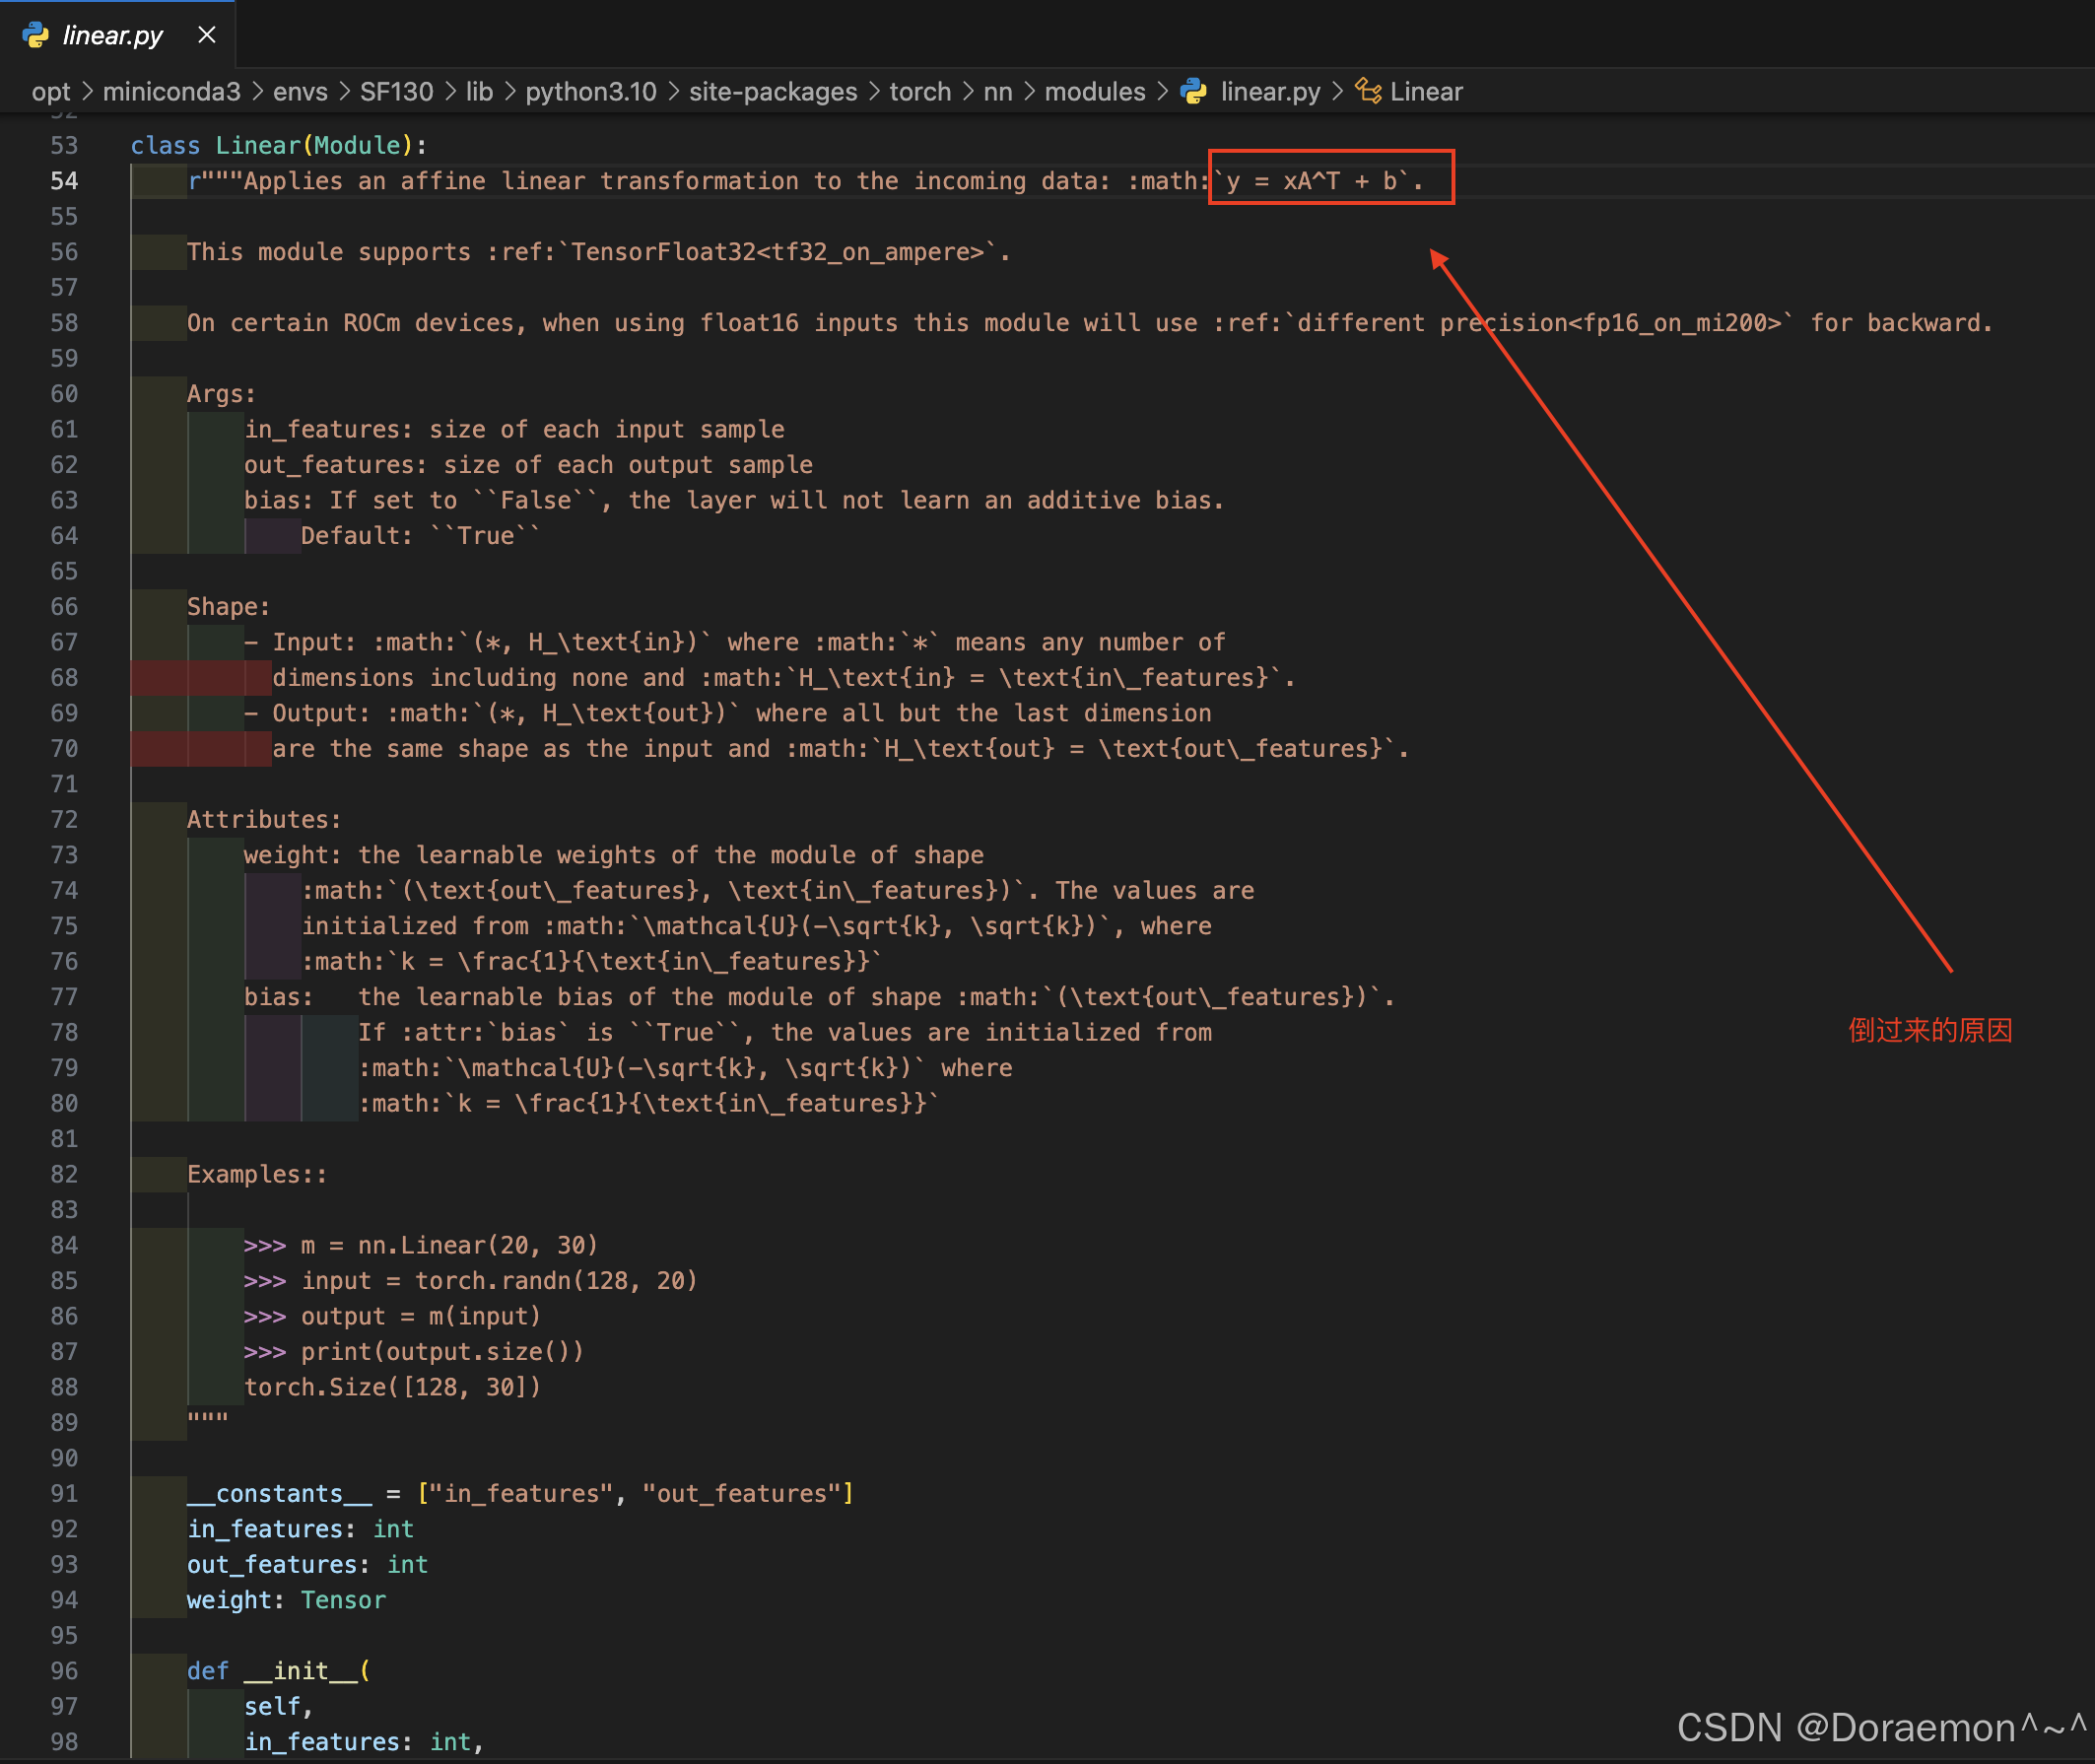The height and width of the screenshot is (1764, 2095).
Task: Close the linear.py editor tab
Action: click(207, 35)
